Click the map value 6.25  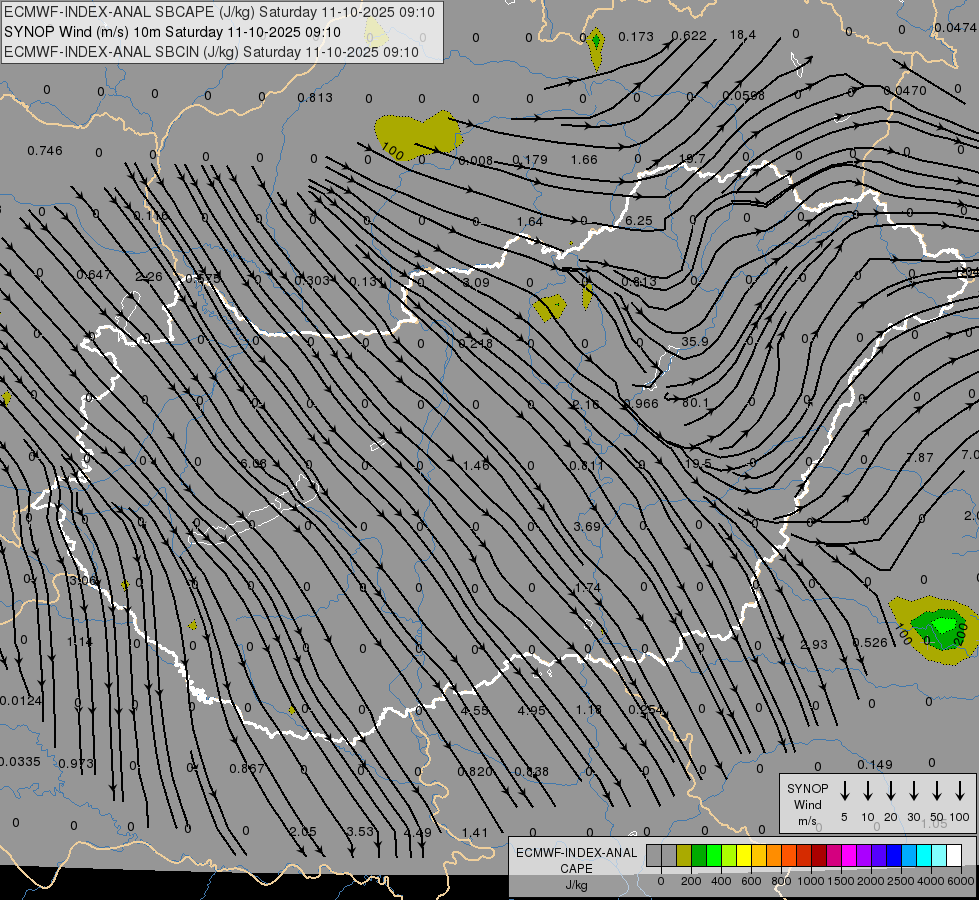click(639, 220)
